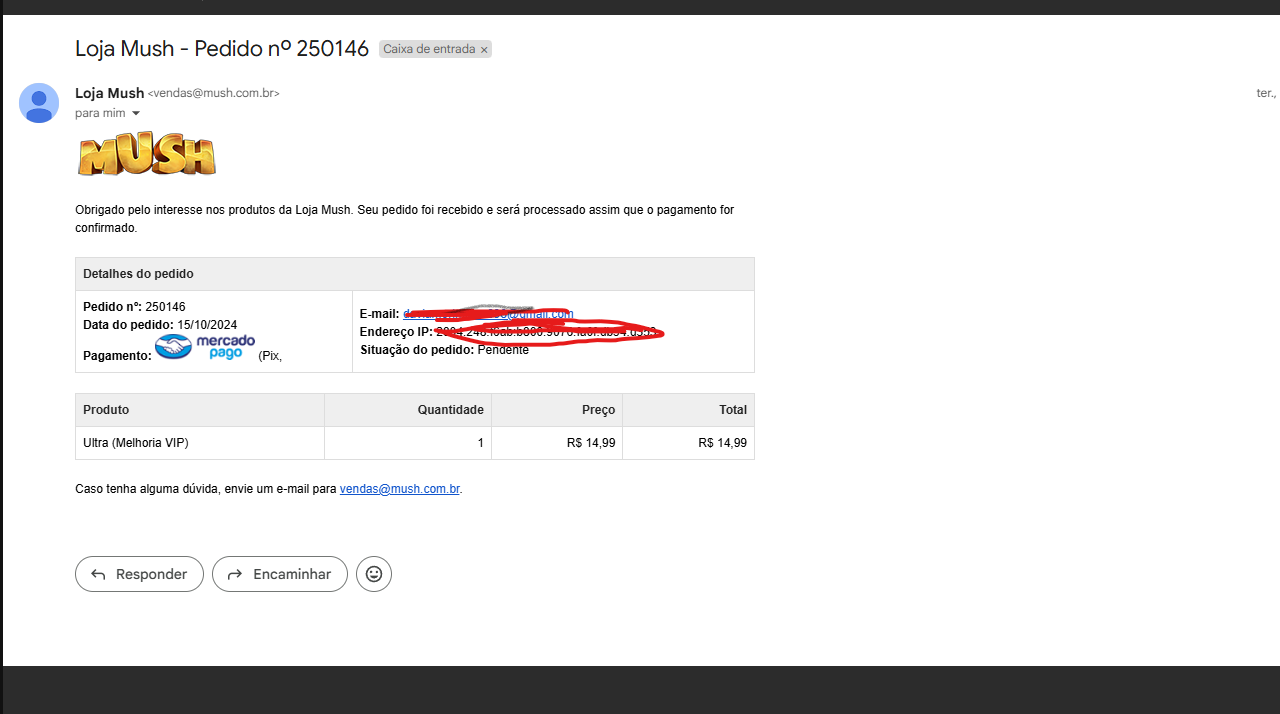Open the emoji reaction picker
This screenshot has width=1280, height=714.
pyautogui.click(x=374, y=574)
